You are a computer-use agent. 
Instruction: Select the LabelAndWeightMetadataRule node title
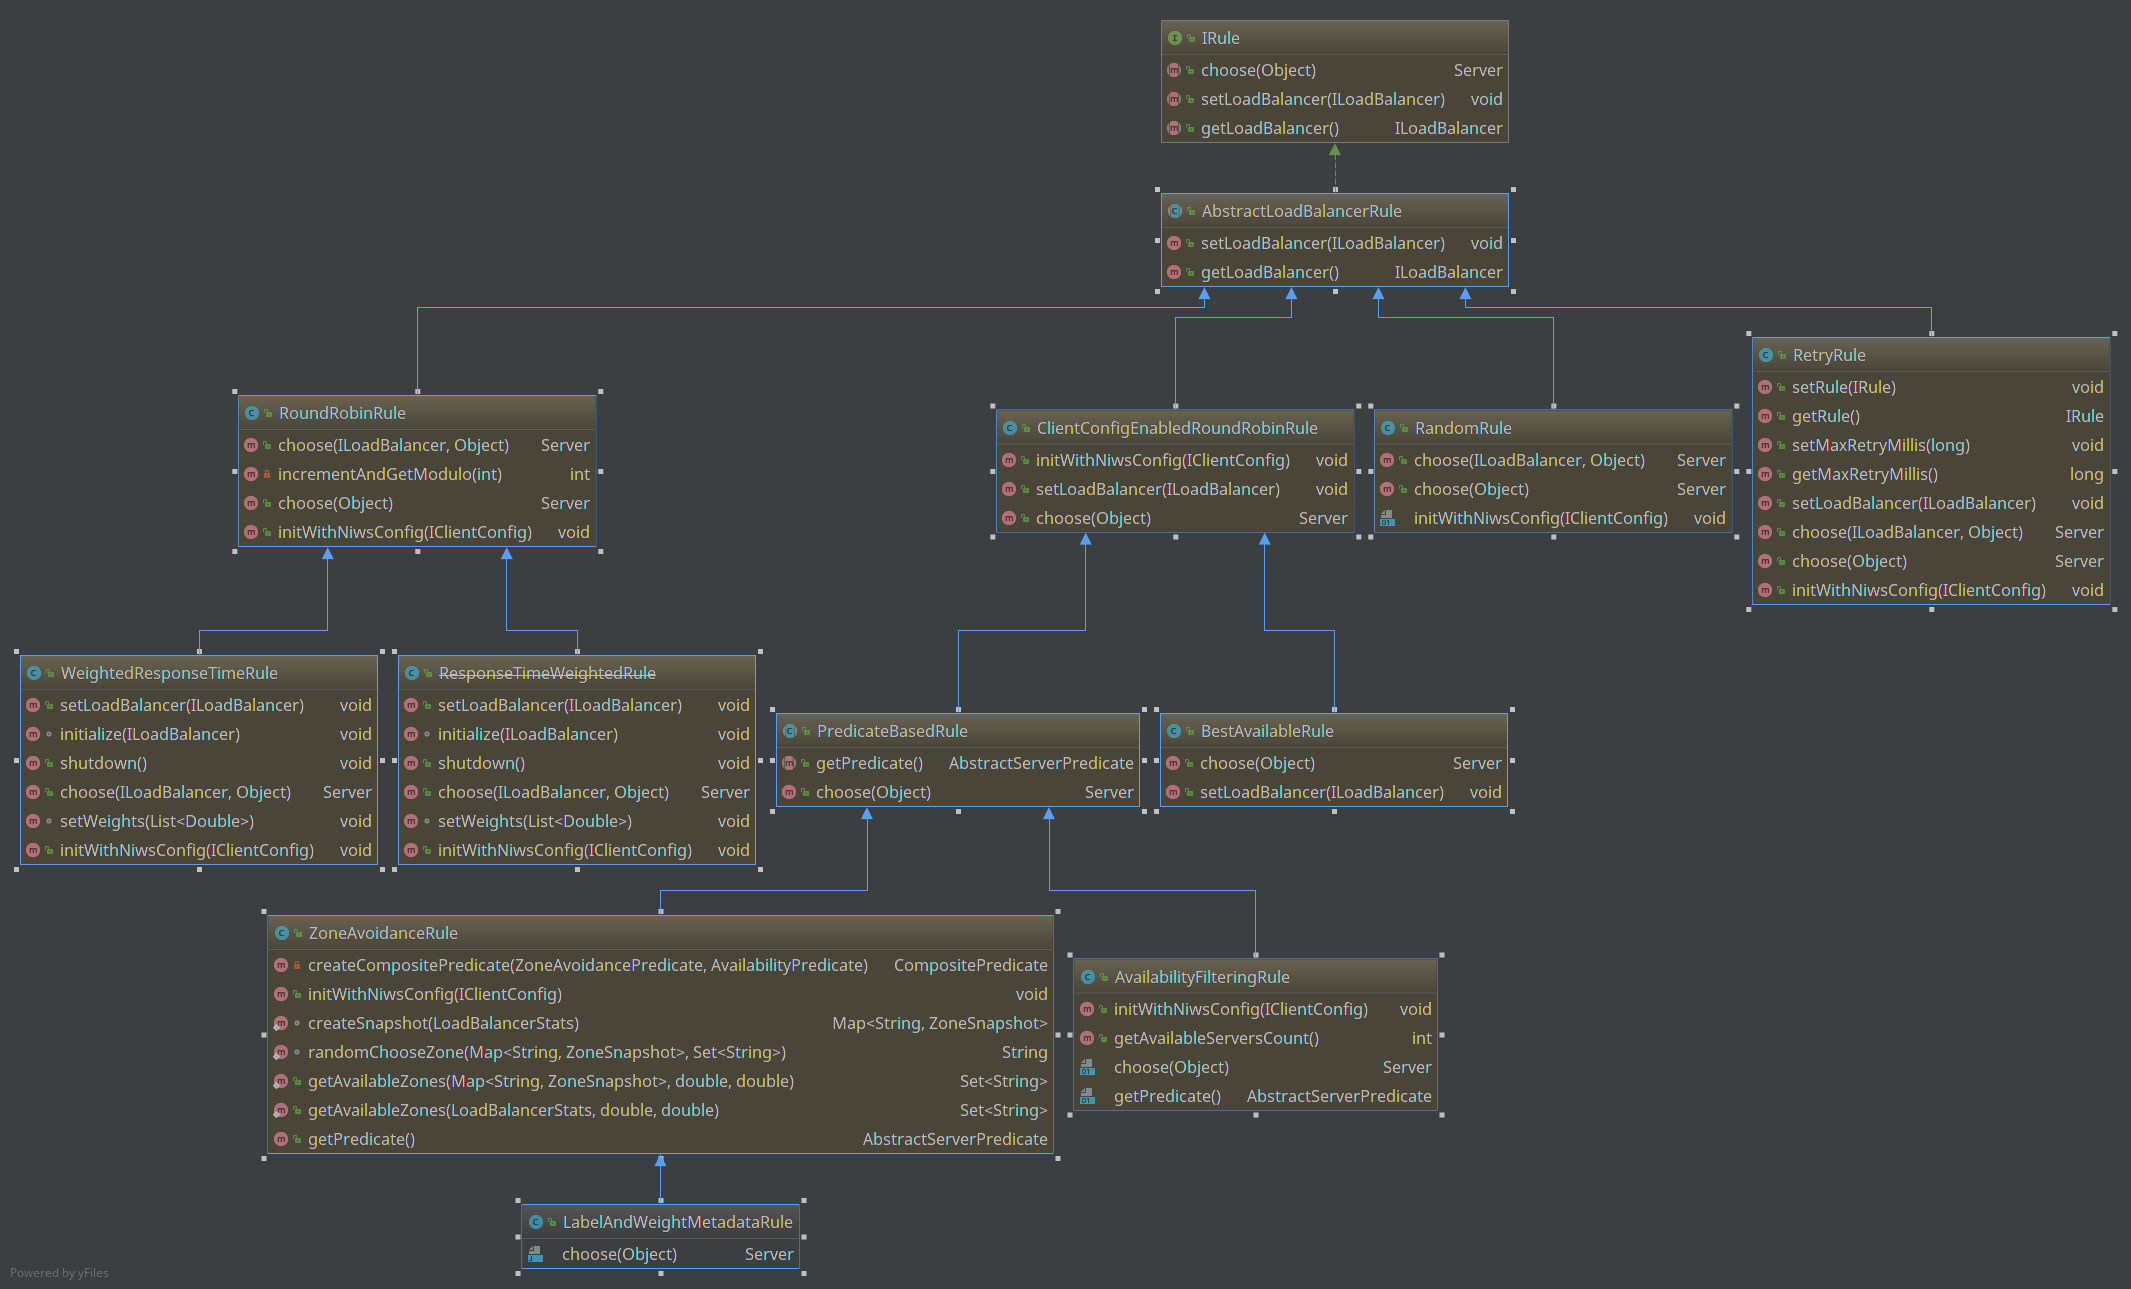point(677,1222)
